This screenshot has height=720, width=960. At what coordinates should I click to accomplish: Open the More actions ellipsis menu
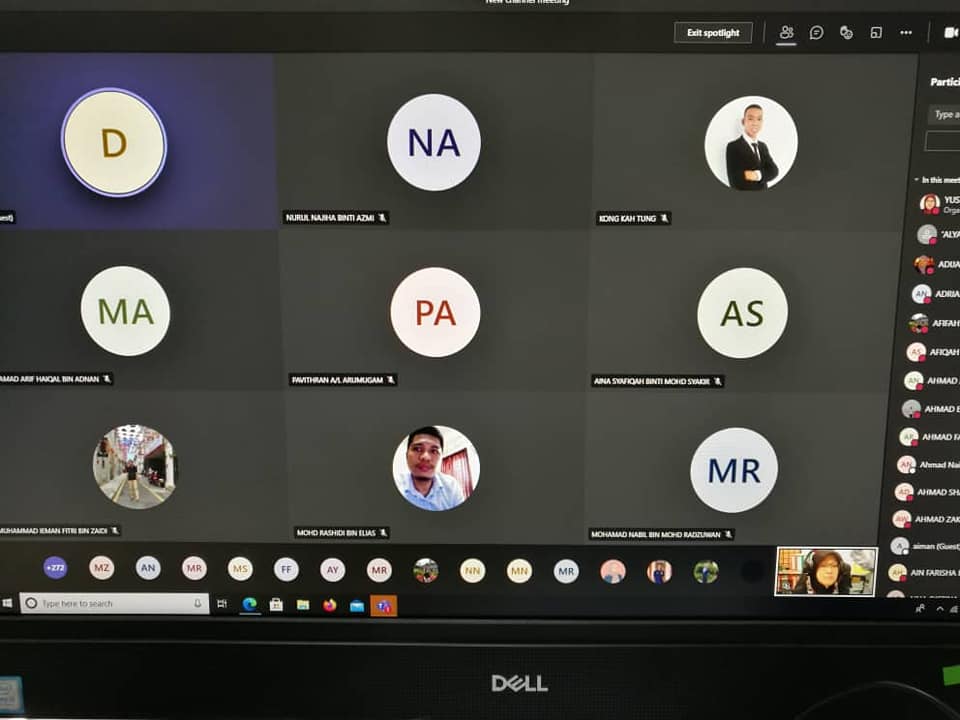tap(906, 32)
